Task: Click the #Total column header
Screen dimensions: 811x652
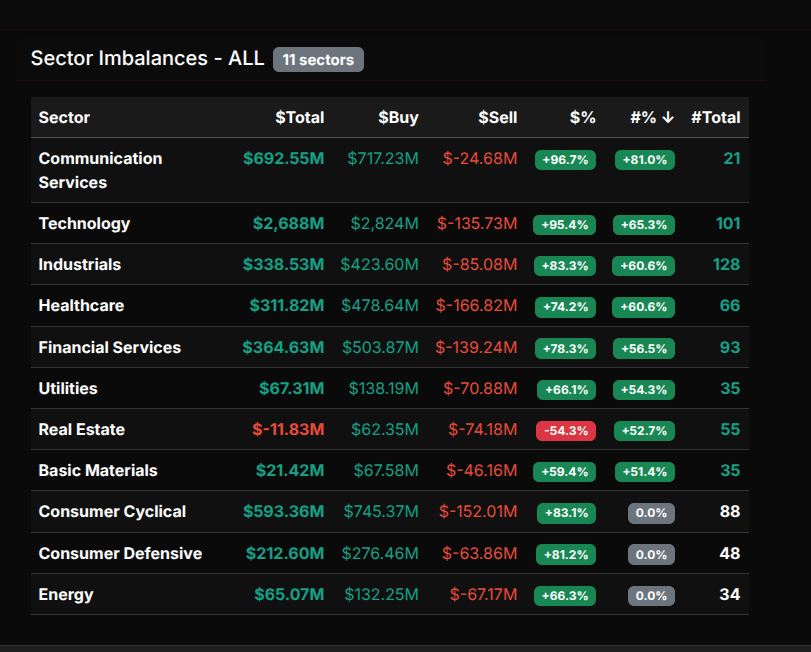Action: coord(715,117)
